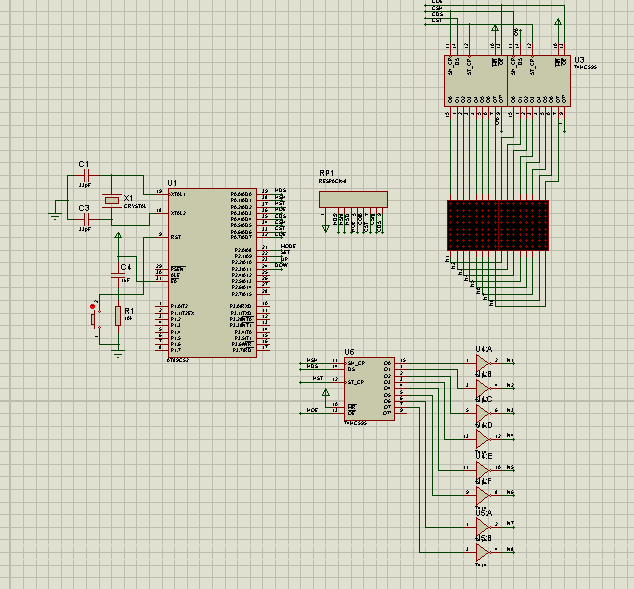Click the C4 reference label
This screenshot has width=634, height=589.
tap(126, 267)
